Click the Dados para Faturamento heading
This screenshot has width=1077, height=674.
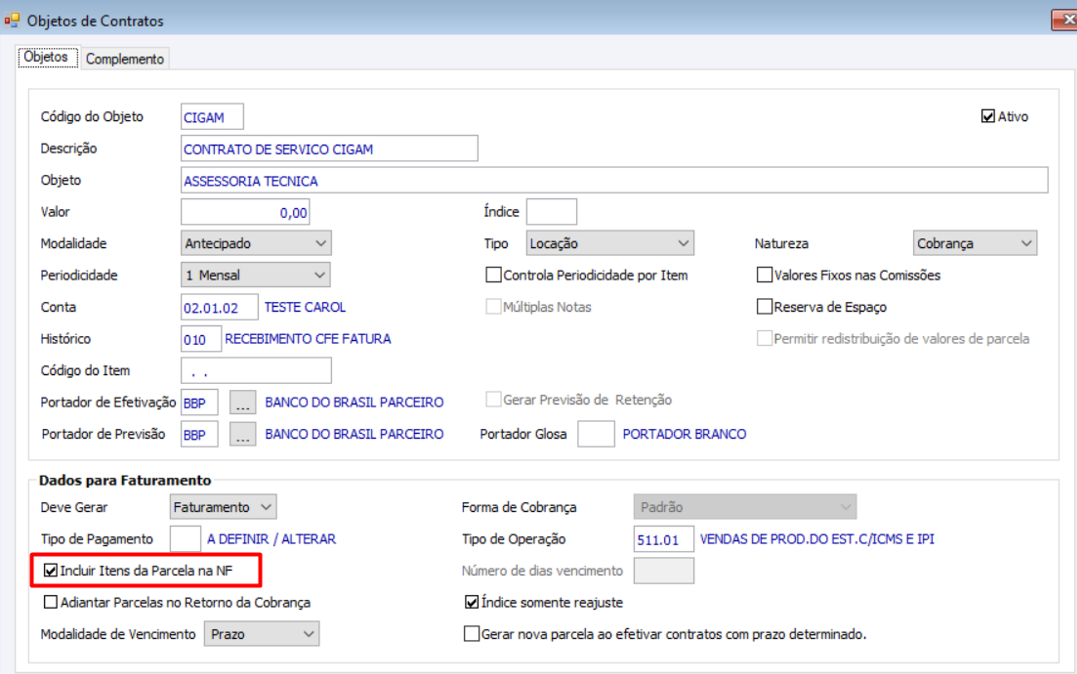coord(125,480)
